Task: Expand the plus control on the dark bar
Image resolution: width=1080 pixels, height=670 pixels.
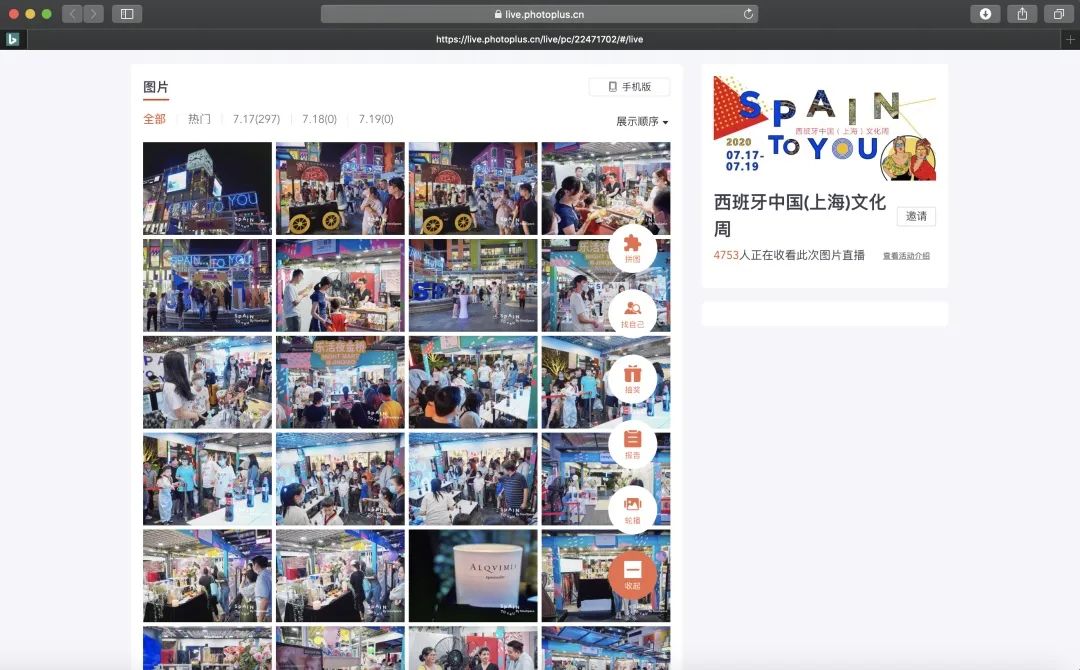Action: 1071,38
